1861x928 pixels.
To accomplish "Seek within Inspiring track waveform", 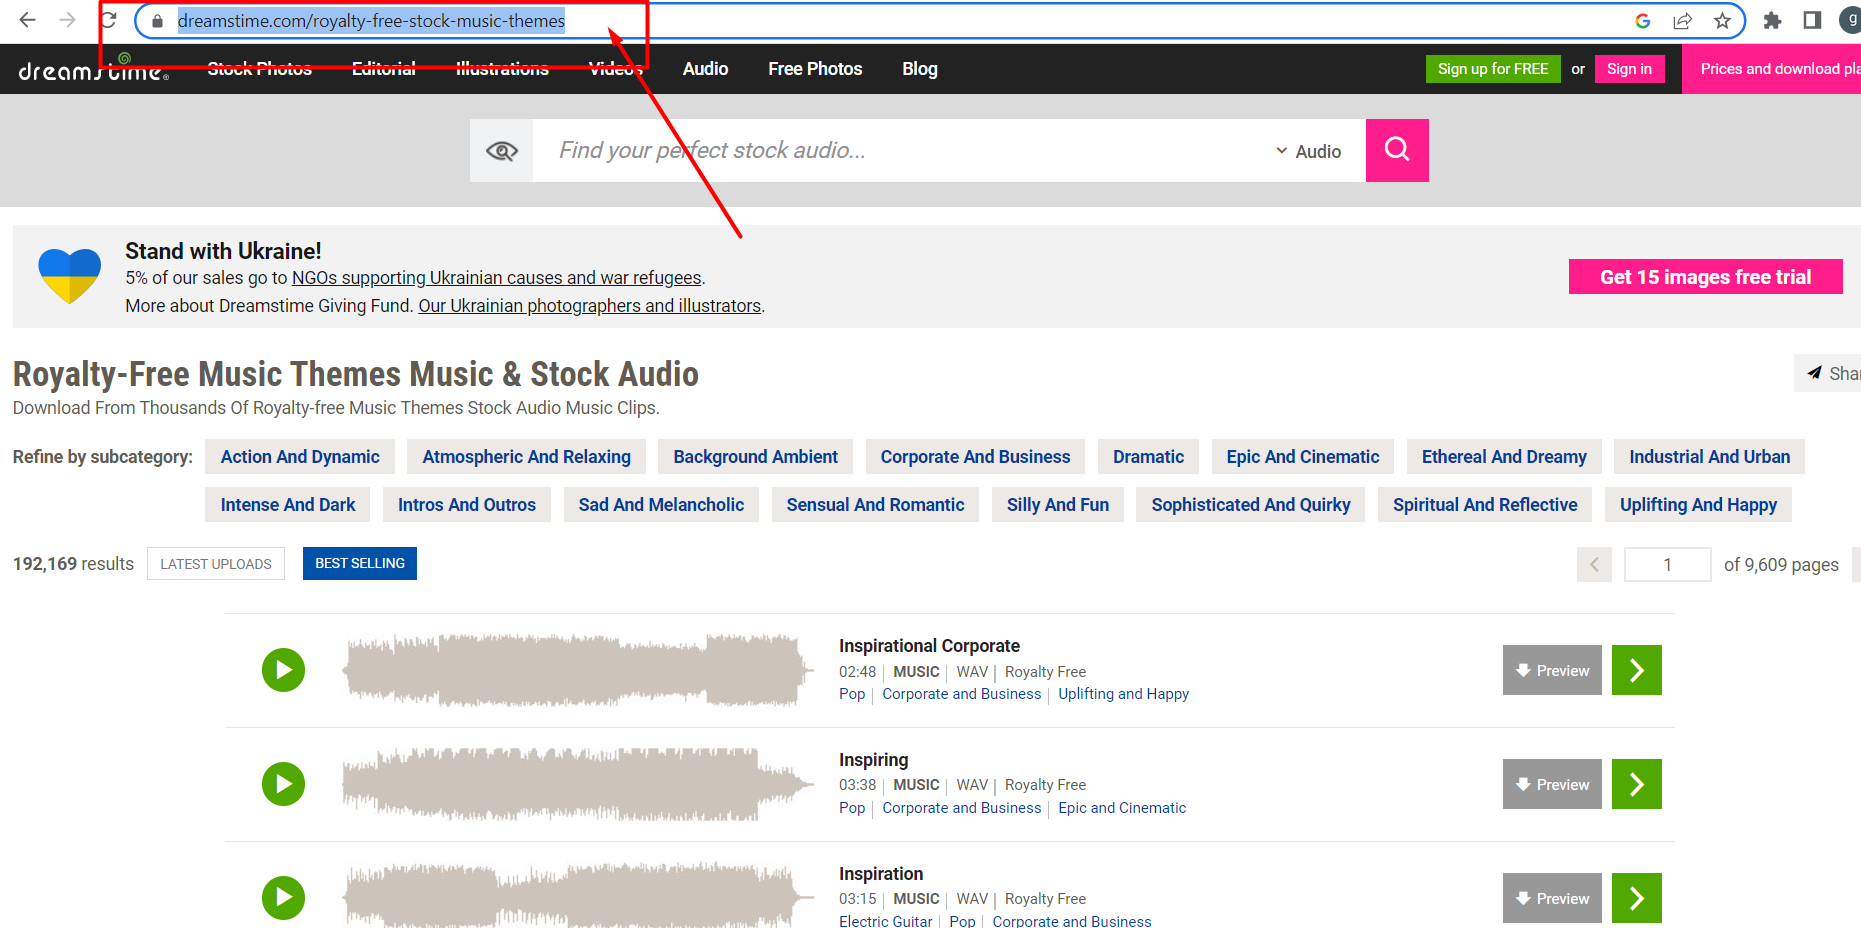I will pos(577,784).
